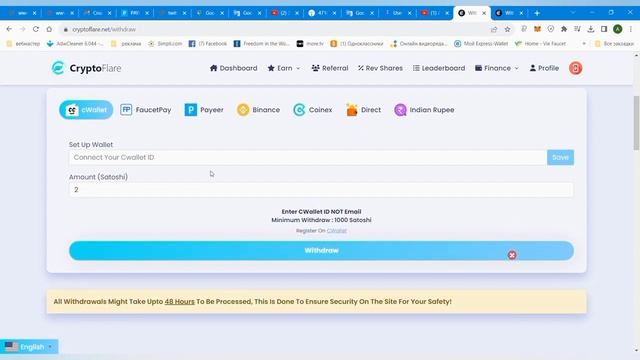Go forward in browser history
This screenshot has width=640, height=360.
pos(22,29)
